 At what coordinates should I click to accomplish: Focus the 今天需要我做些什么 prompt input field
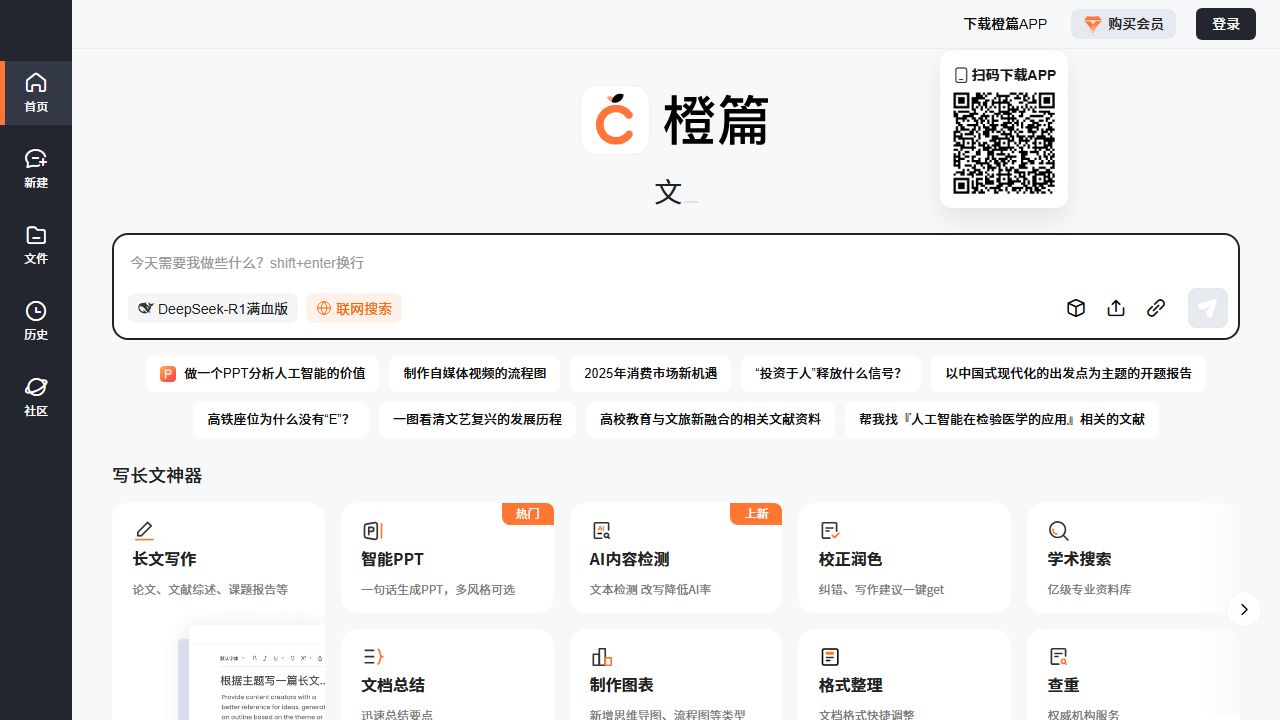[x=676, y=263]
